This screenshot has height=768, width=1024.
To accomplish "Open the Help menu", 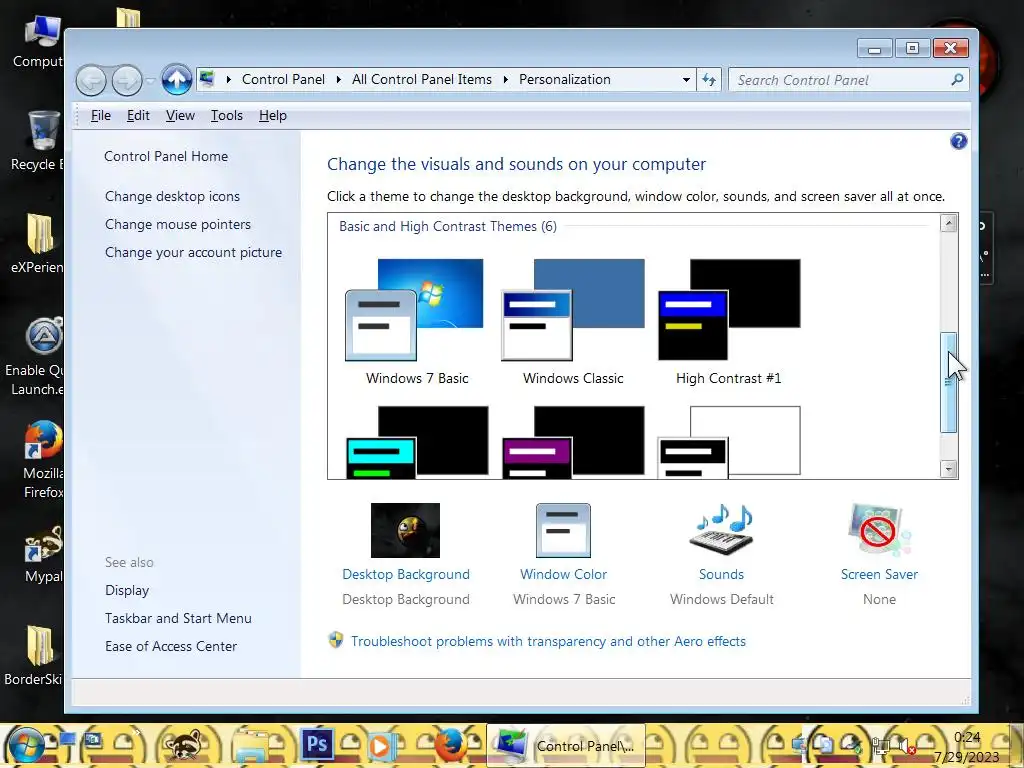I will (x=272, y=116).
